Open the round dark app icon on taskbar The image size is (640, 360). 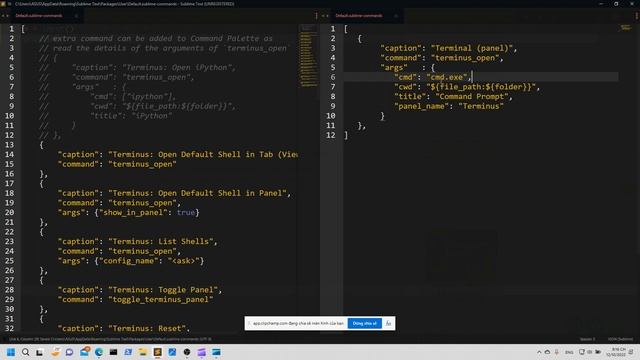187,352
